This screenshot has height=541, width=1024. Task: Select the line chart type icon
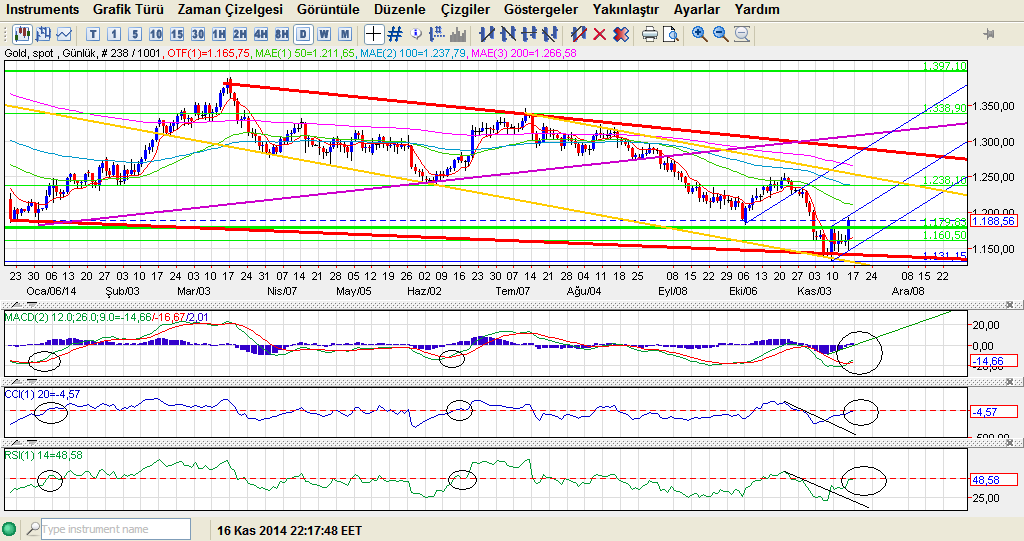(64, 33)
